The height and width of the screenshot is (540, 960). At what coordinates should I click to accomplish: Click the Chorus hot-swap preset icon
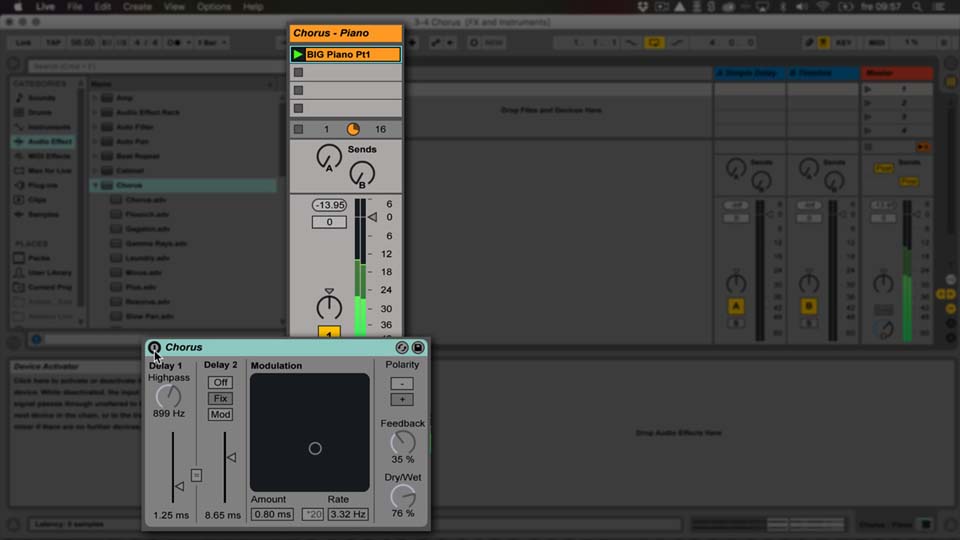(x=402, y=348)
